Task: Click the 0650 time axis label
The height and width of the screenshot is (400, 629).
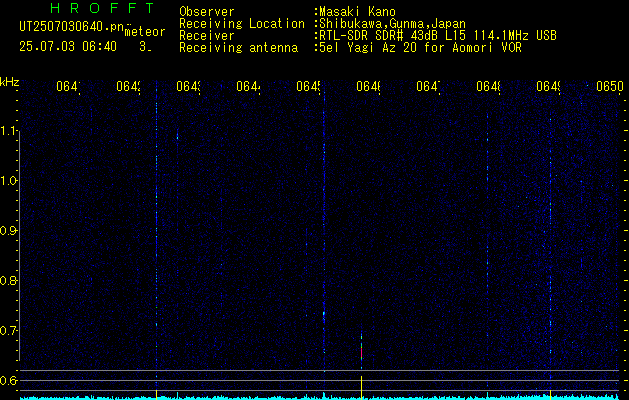Action: [x=610, y=86]
